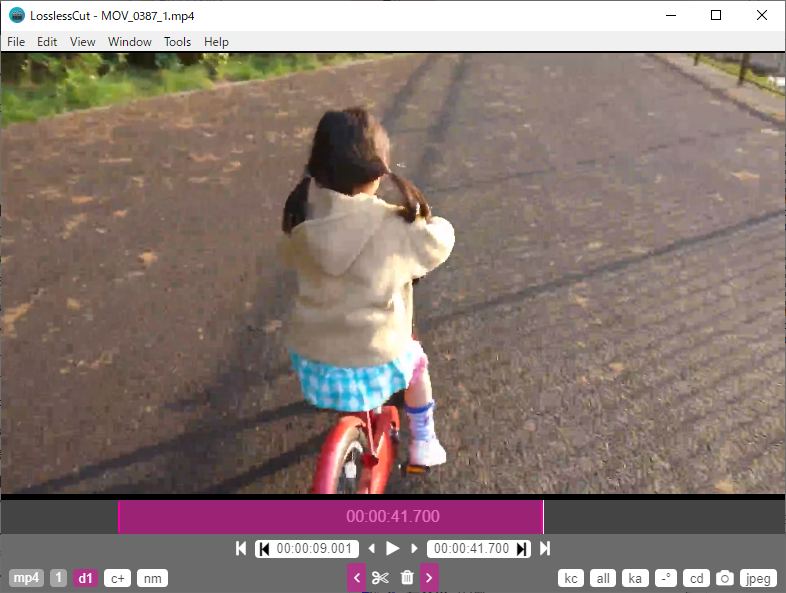Open the View menu

point(83,42)
